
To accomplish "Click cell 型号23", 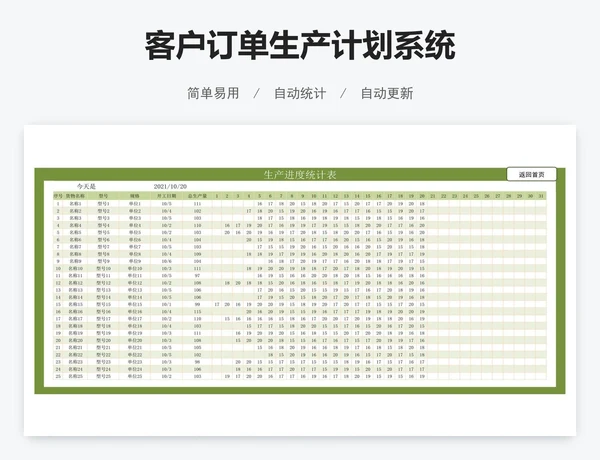I will pyautogui.click(x=103, y=362).
